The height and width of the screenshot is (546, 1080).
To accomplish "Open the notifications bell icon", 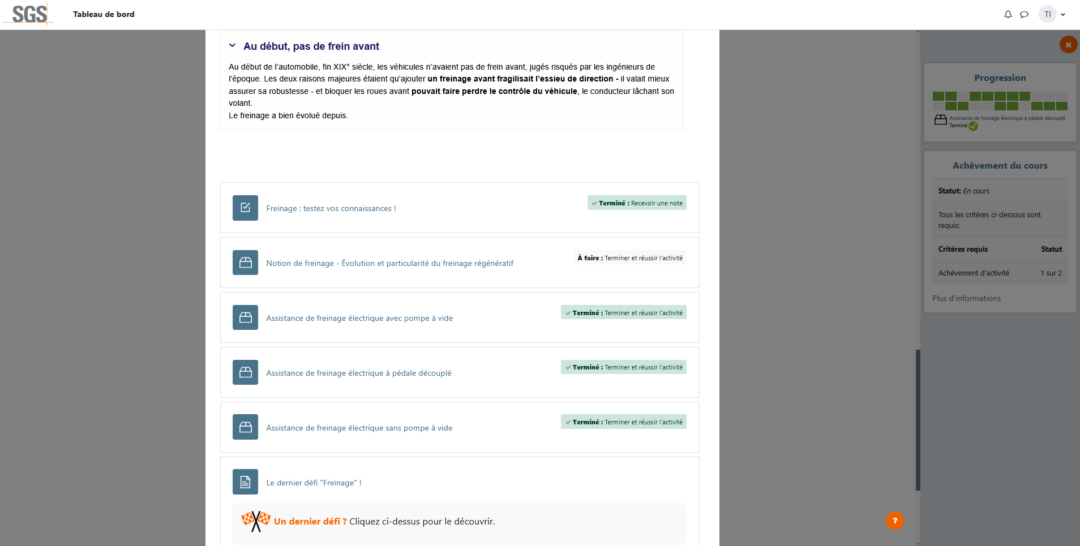I will [x=1008, y=14].
